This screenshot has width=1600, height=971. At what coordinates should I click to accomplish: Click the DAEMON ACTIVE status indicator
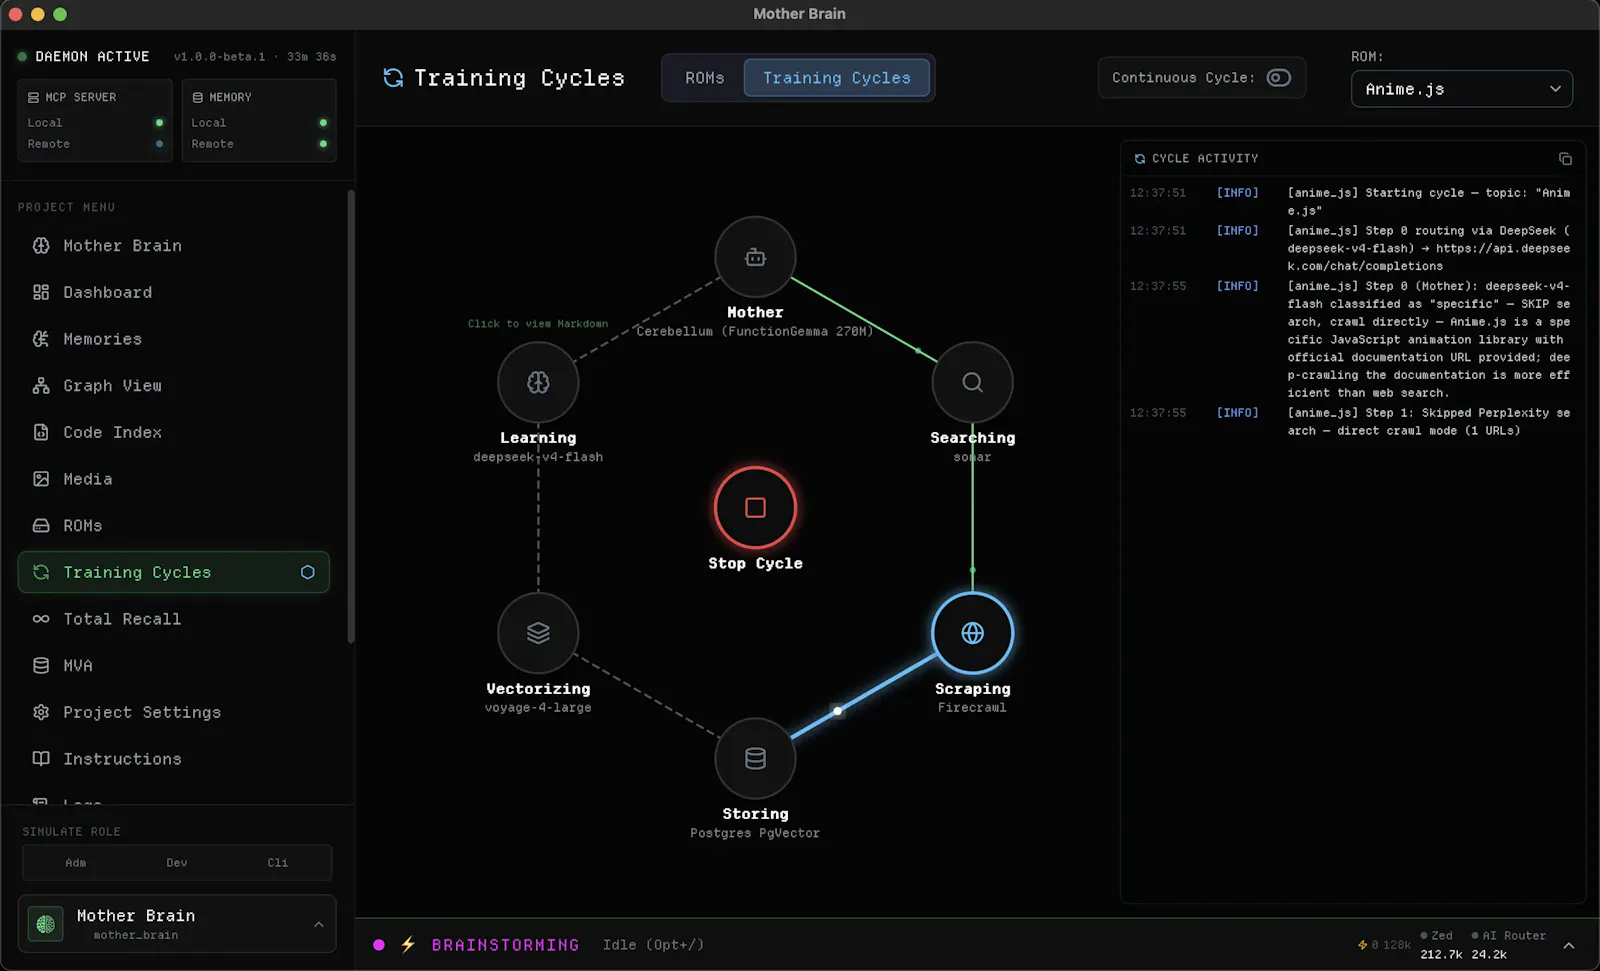(83, 57)
